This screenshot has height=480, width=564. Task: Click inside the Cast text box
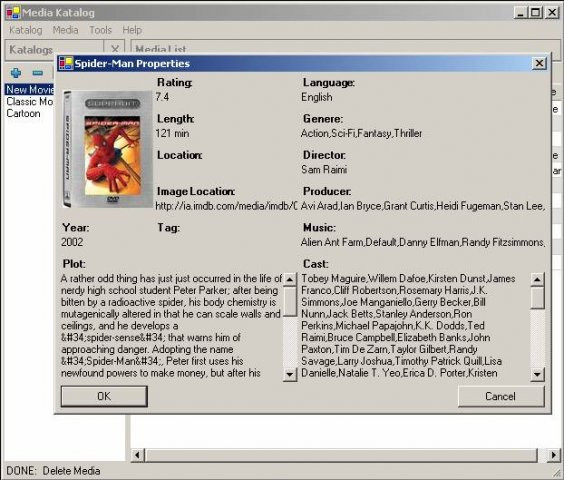pos(415,326)
